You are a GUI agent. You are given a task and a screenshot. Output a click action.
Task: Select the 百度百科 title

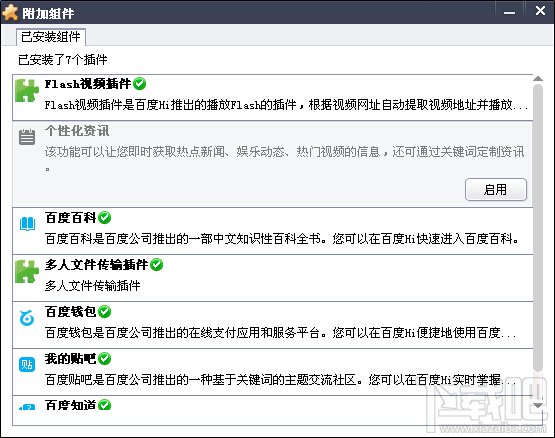coord(71,218)
